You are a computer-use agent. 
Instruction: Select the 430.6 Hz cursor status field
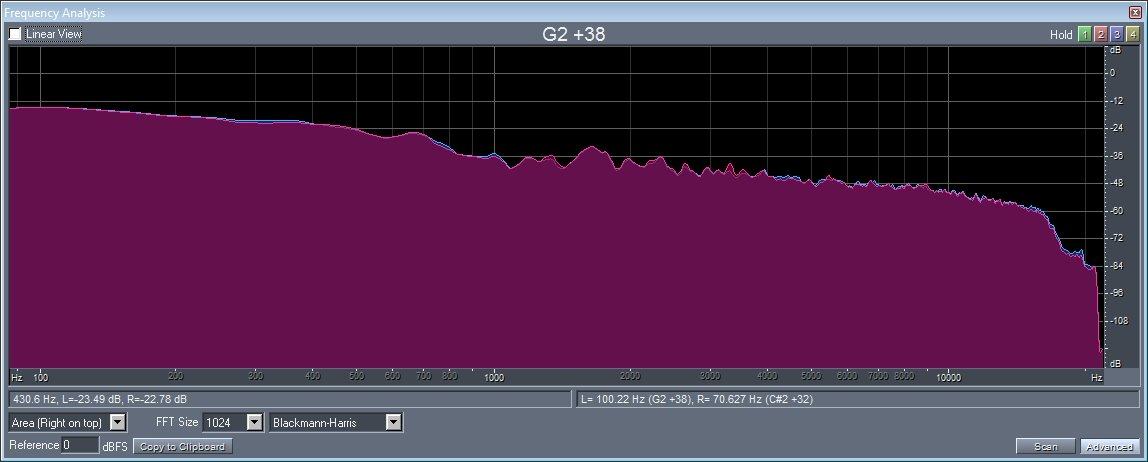pos(287,399)
